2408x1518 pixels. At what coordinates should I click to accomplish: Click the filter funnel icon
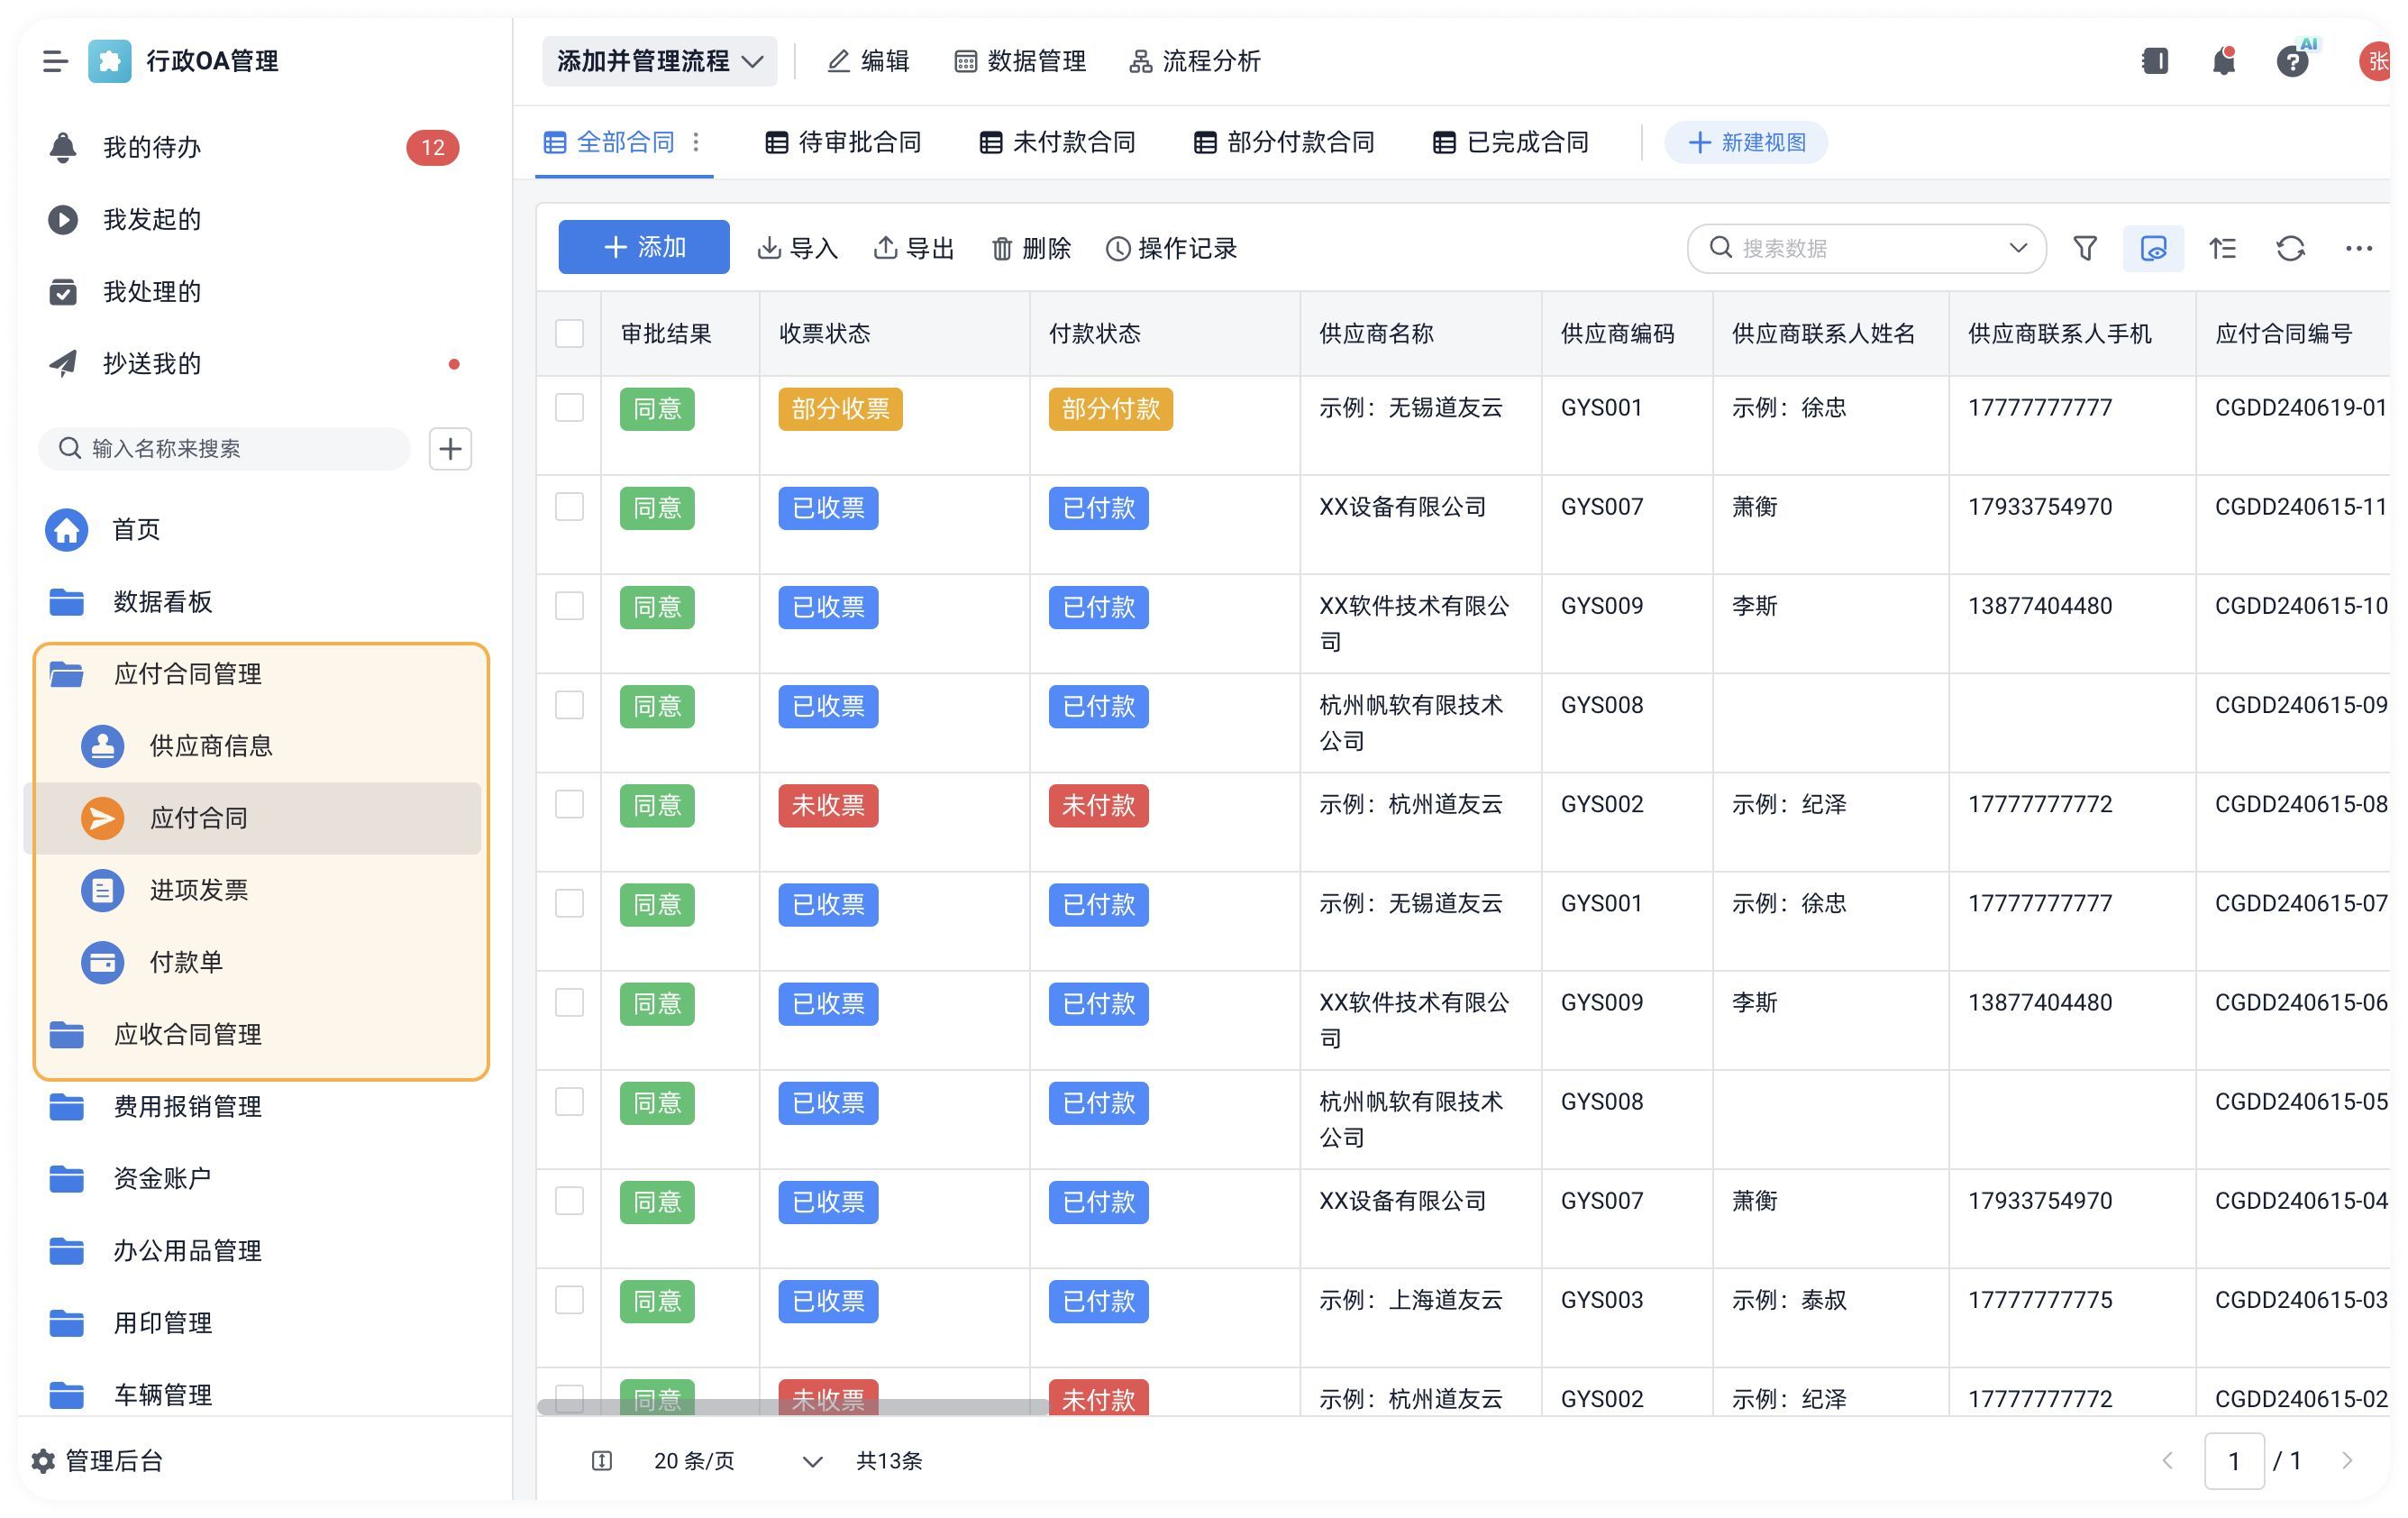coord(2084,248)
